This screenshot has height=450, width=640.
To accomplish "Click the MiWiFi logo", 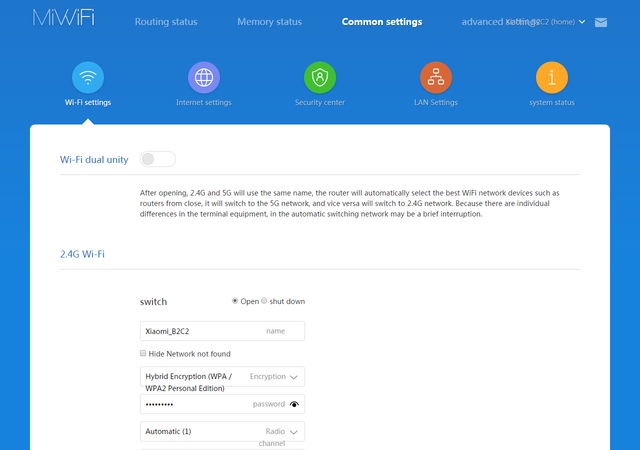I will pos(64,18).
